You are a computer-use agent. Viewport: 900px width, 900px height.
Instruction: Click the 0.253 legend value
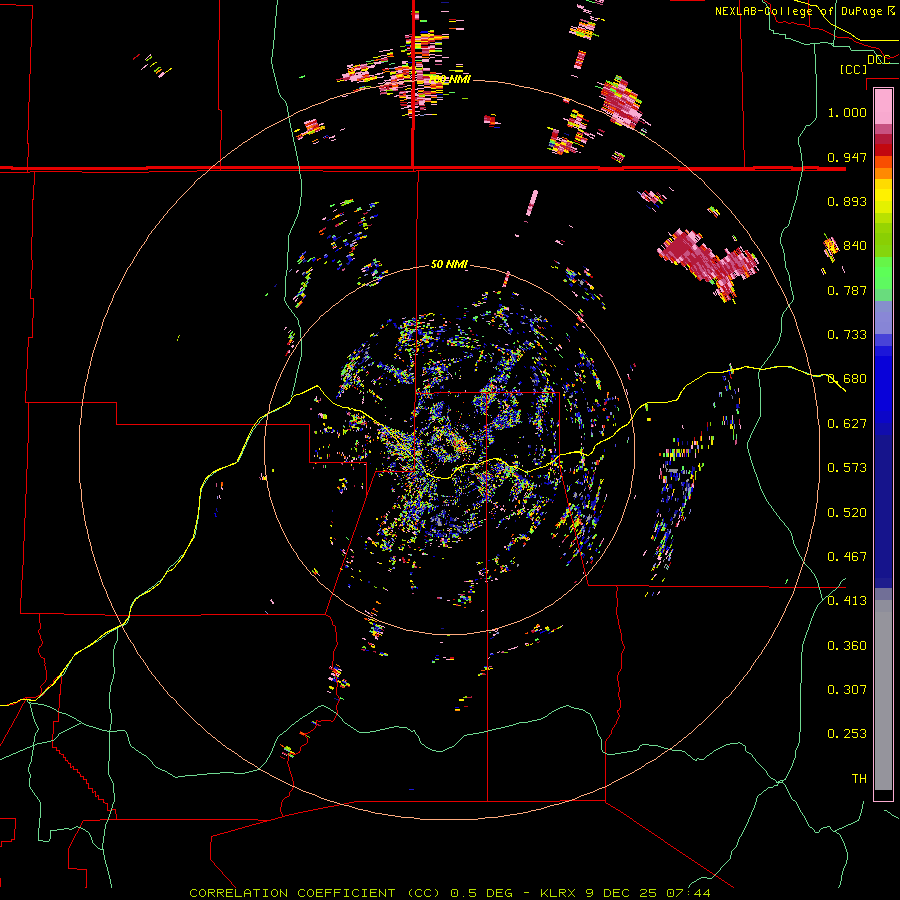pyautogui.click(x=847, y=734)
